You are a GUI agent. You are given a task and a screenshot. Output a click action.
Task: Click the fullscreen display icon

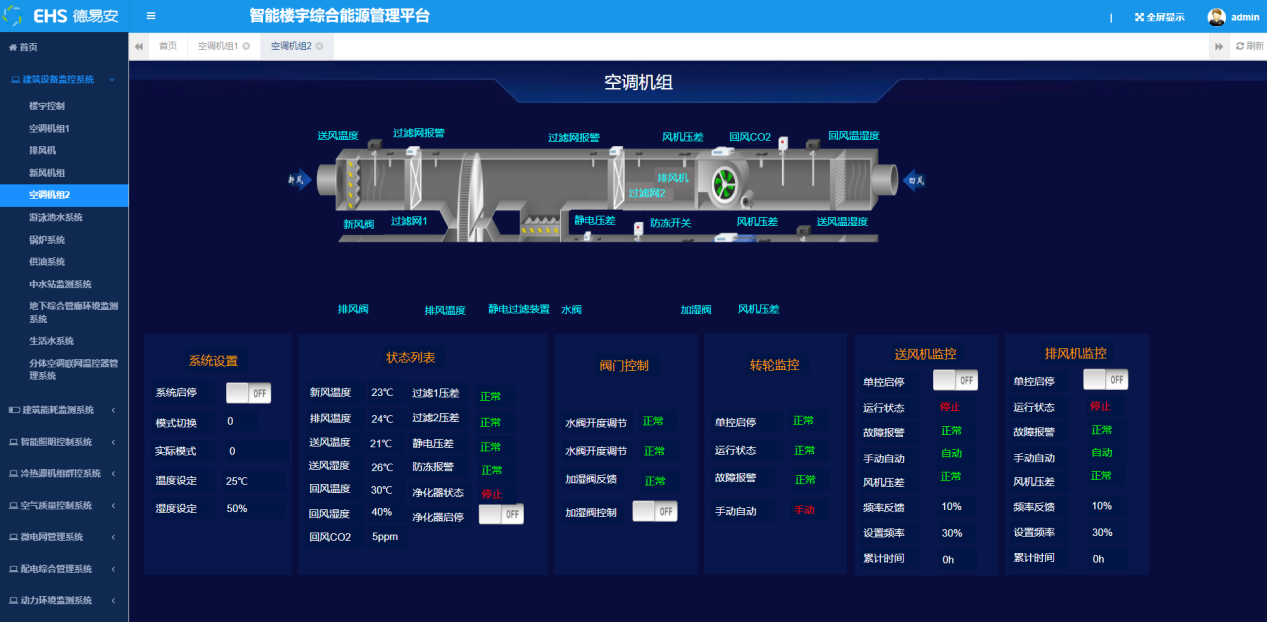(x=1140, y=17)
